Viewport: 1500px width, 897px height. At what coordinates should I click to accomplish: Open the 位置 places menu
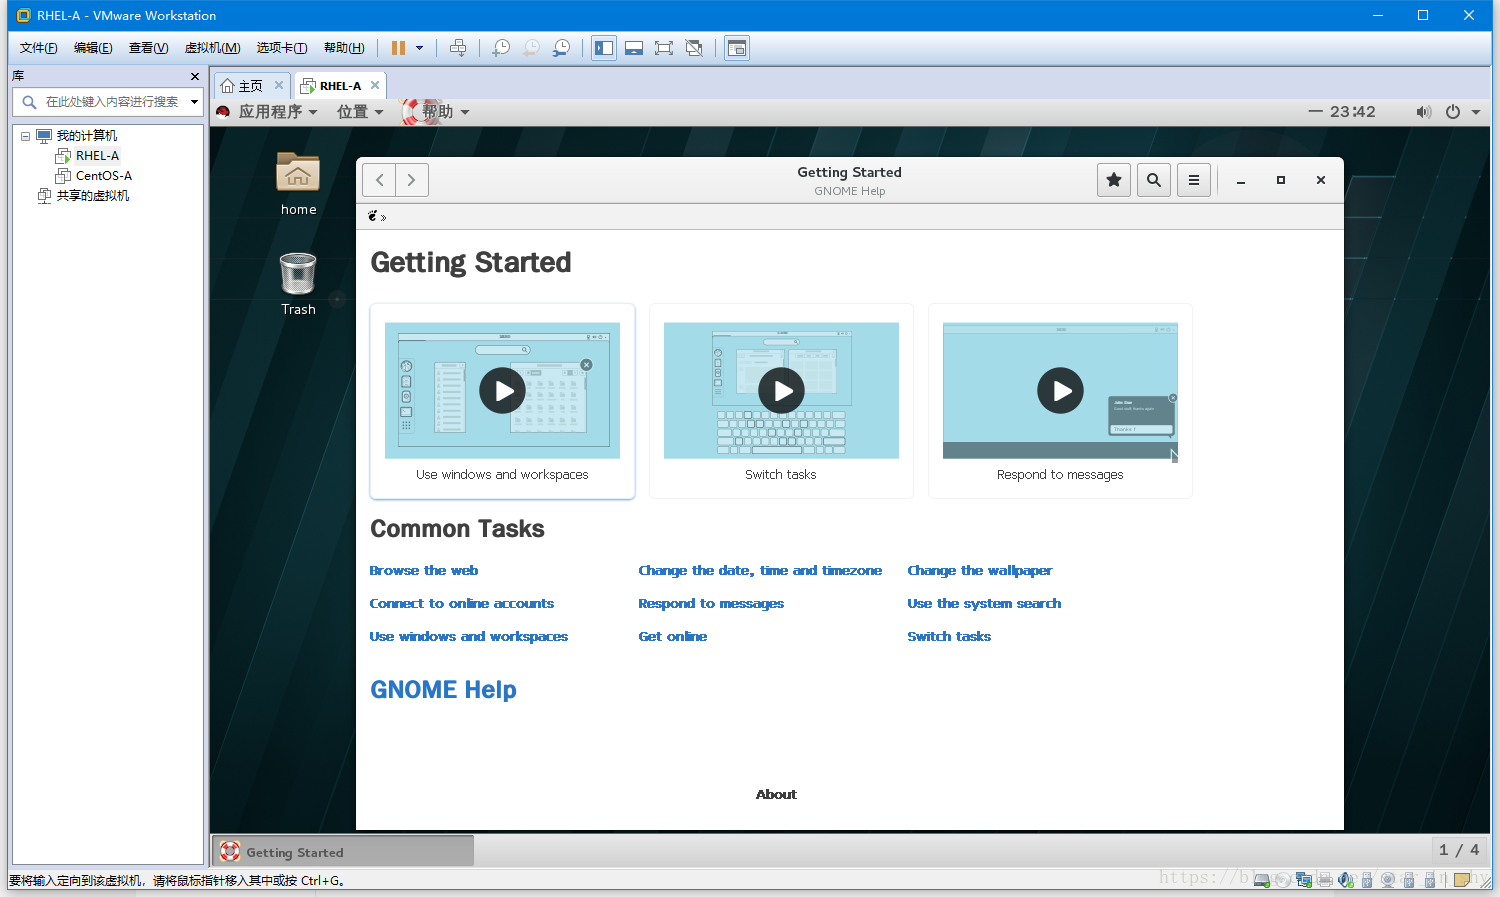pos(360,112)
